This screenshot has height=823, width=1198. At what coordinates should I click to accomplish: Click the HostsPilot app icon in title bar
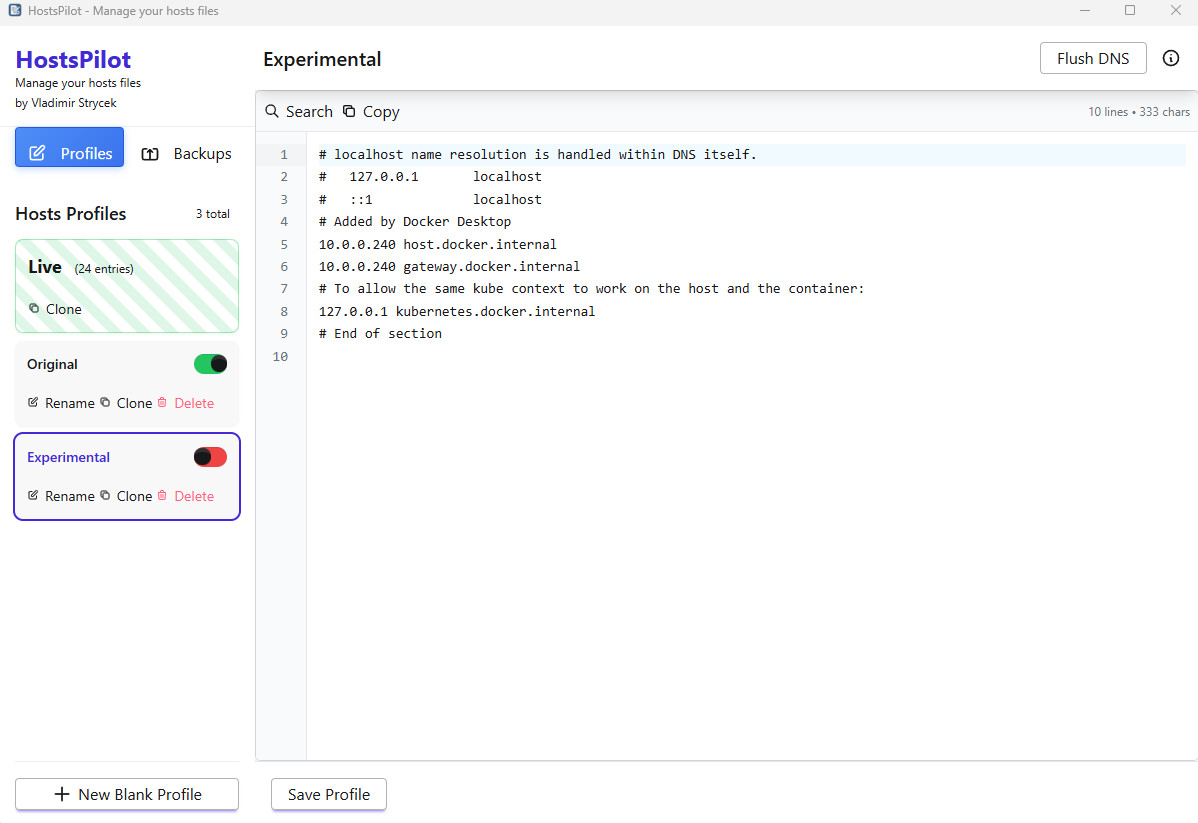[x=14, y=11]
